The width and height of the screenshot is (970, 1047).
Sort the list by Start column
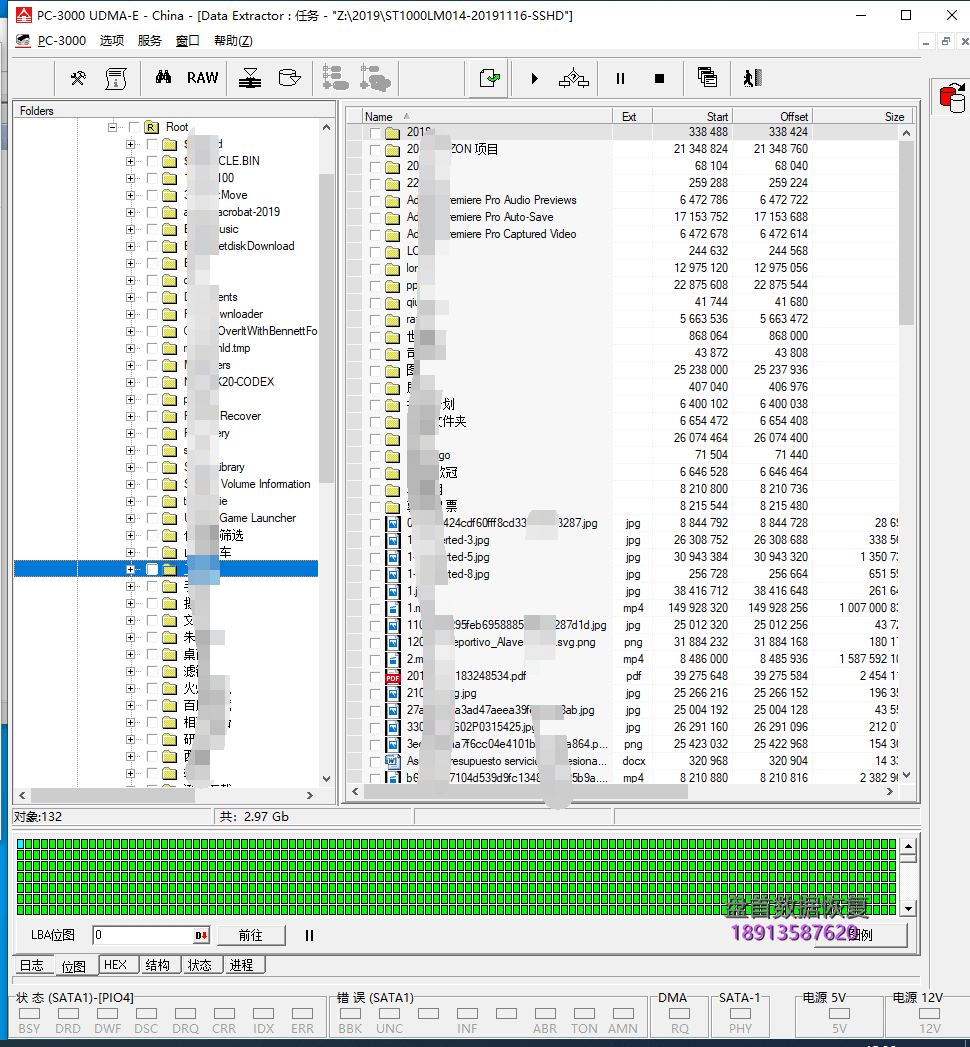click(x=692, y=116)
